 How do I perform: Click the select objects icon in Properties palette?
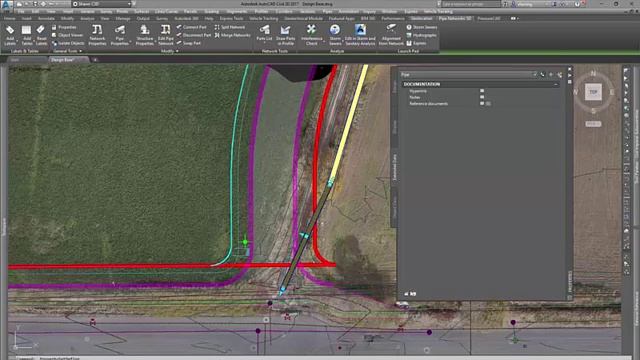(x=551, y=75)
